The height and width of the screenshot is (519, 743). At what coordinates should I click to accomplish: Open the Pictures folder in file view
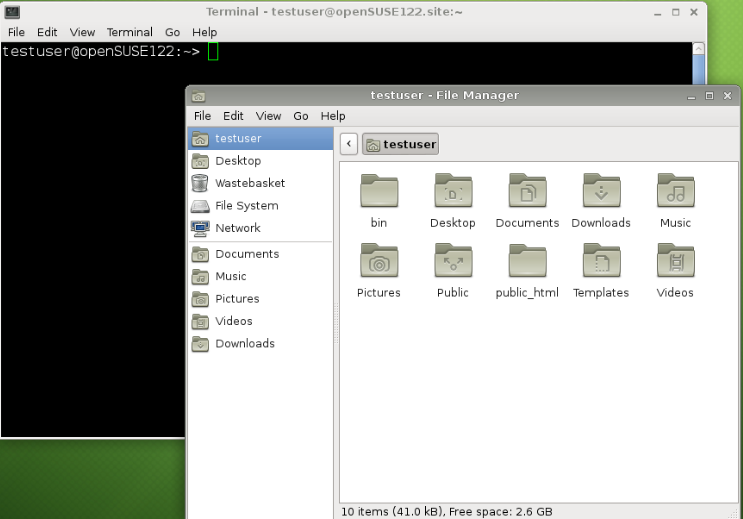click(x=379, y=260)
